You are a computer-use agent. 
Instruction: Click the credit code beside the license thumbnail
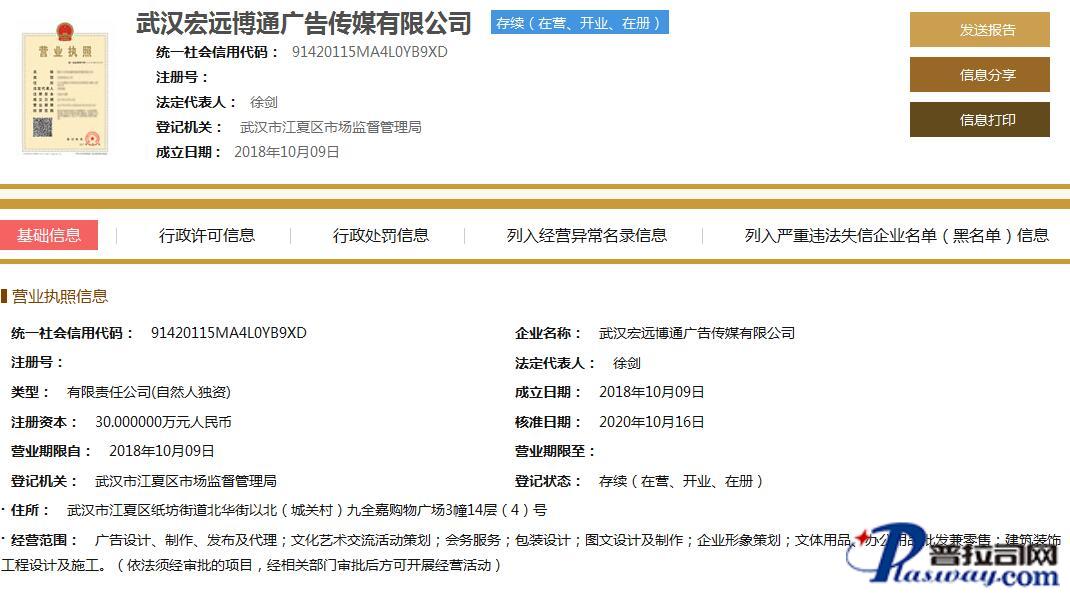[369, 52]
